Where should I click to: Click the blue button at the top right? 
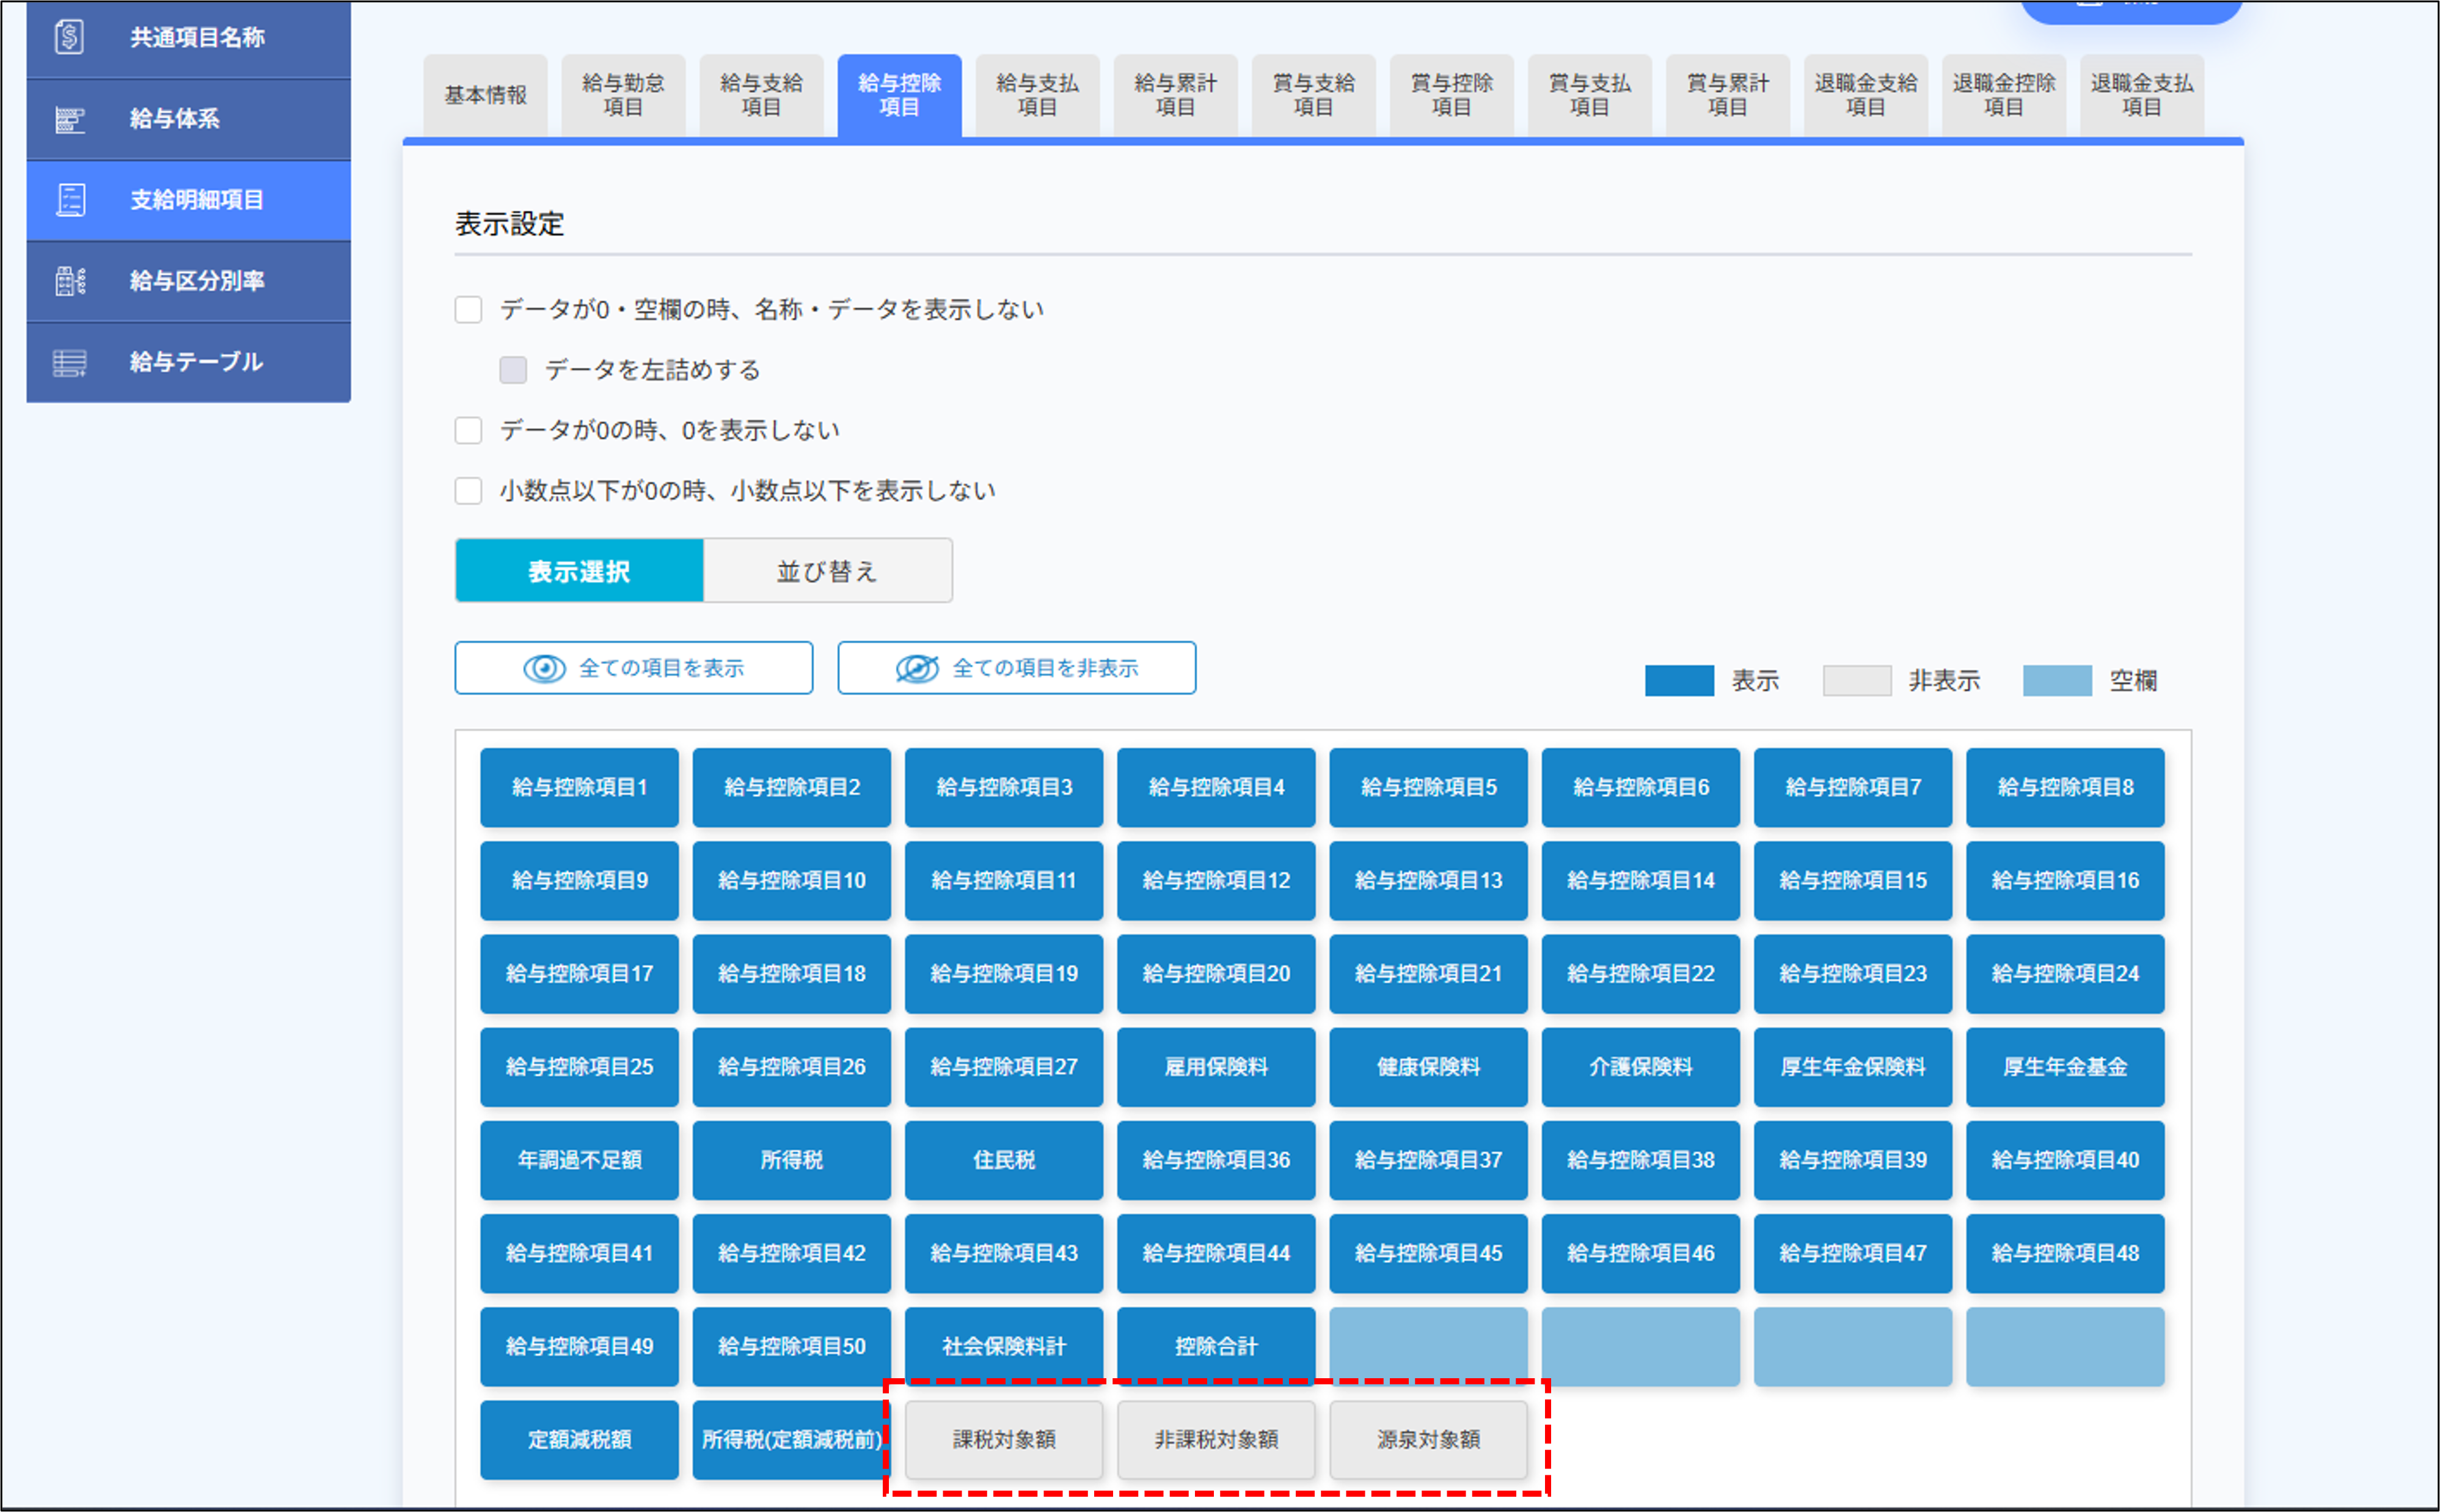pos(2131,10)
